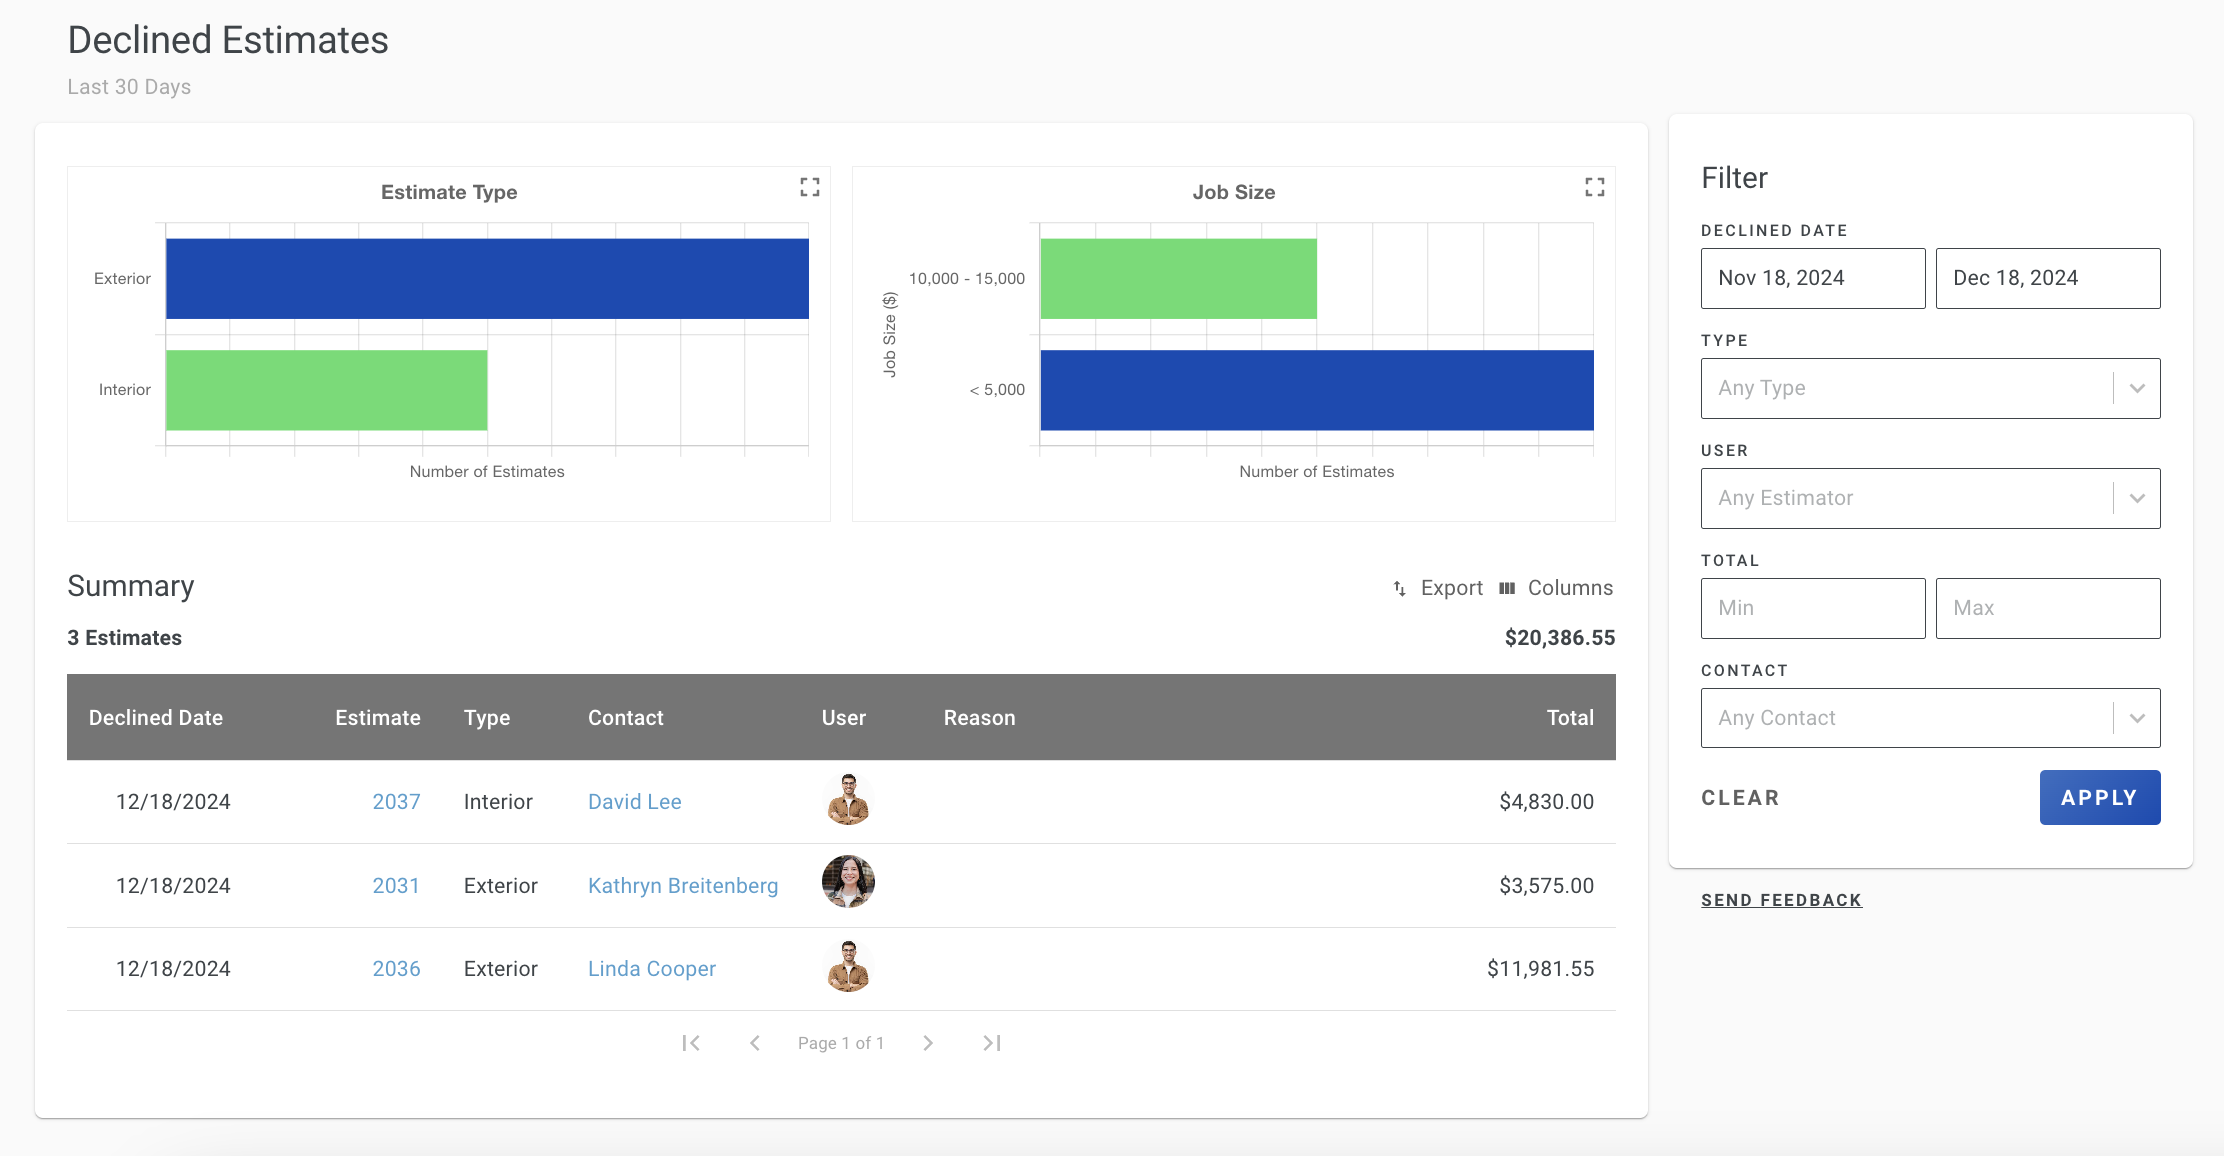The height and width of the screenshot is (1156, 2224).
Task: Clear all filters
Action: 1741,798
